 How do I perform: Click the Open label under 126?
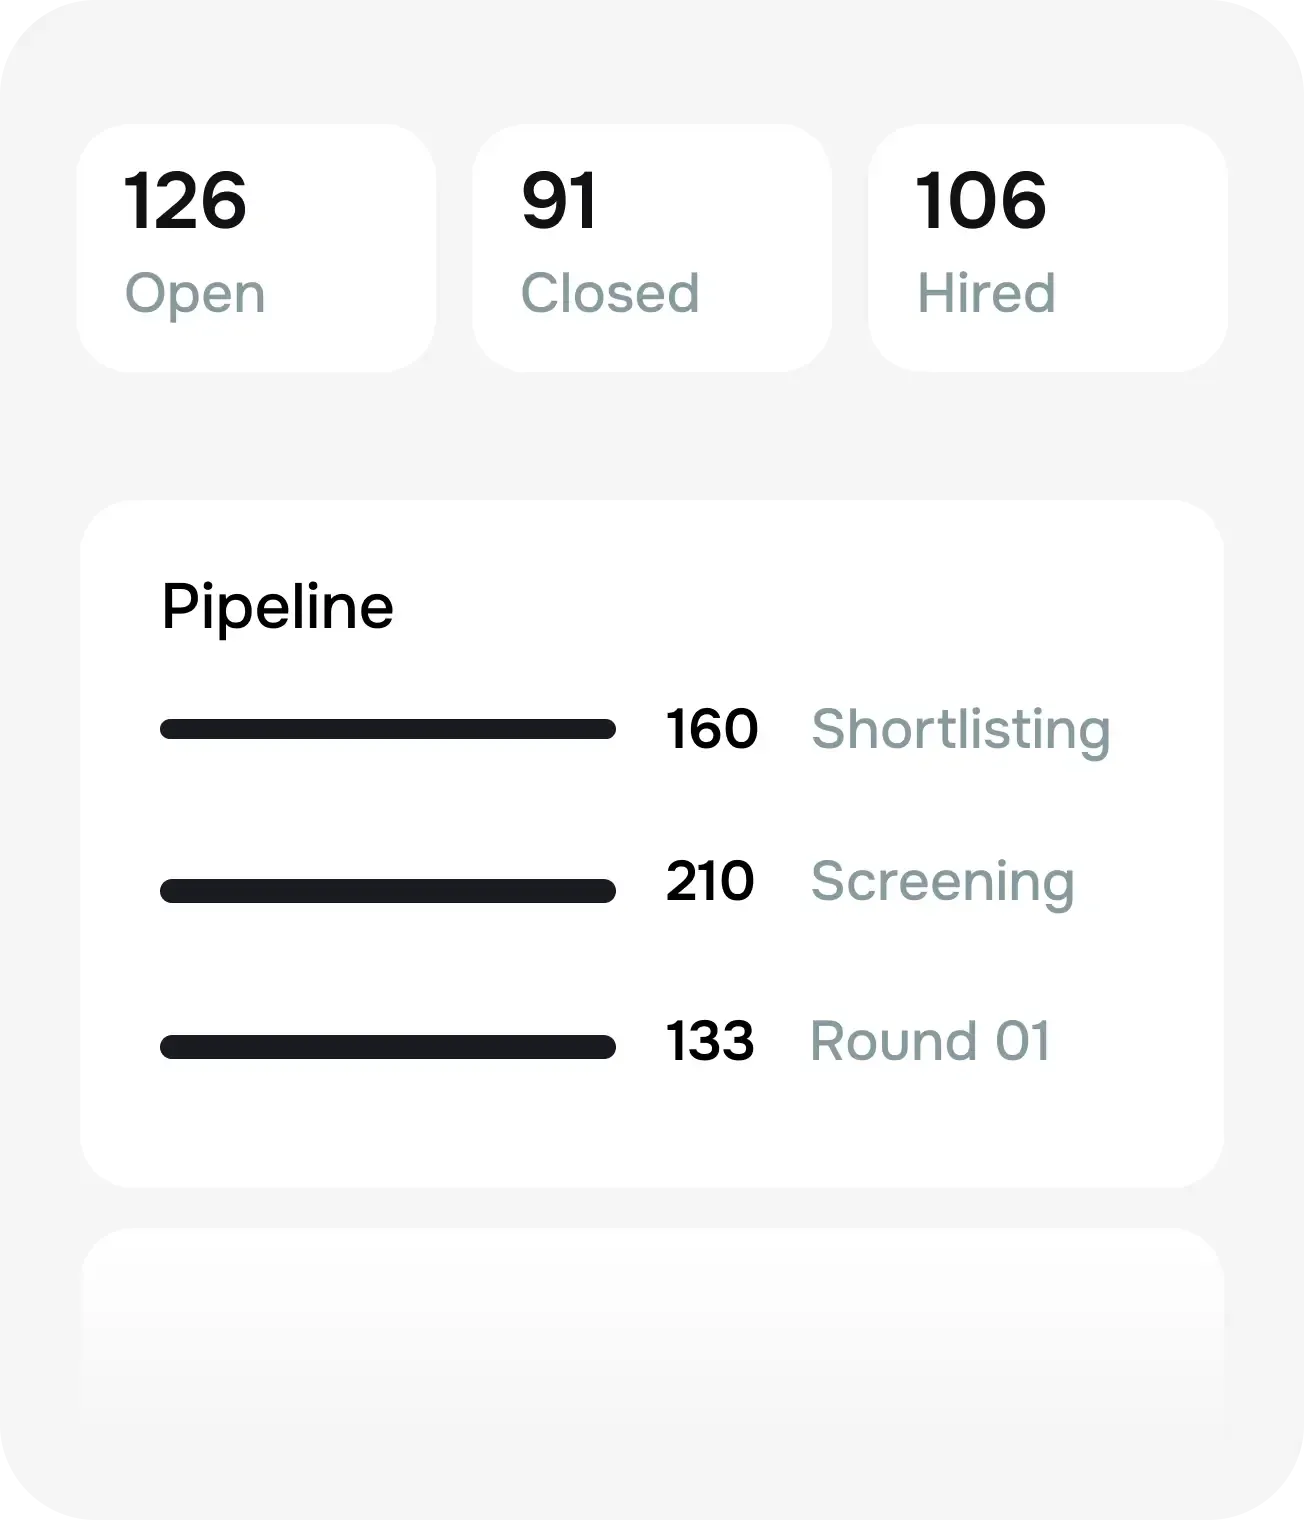(195, 293)
